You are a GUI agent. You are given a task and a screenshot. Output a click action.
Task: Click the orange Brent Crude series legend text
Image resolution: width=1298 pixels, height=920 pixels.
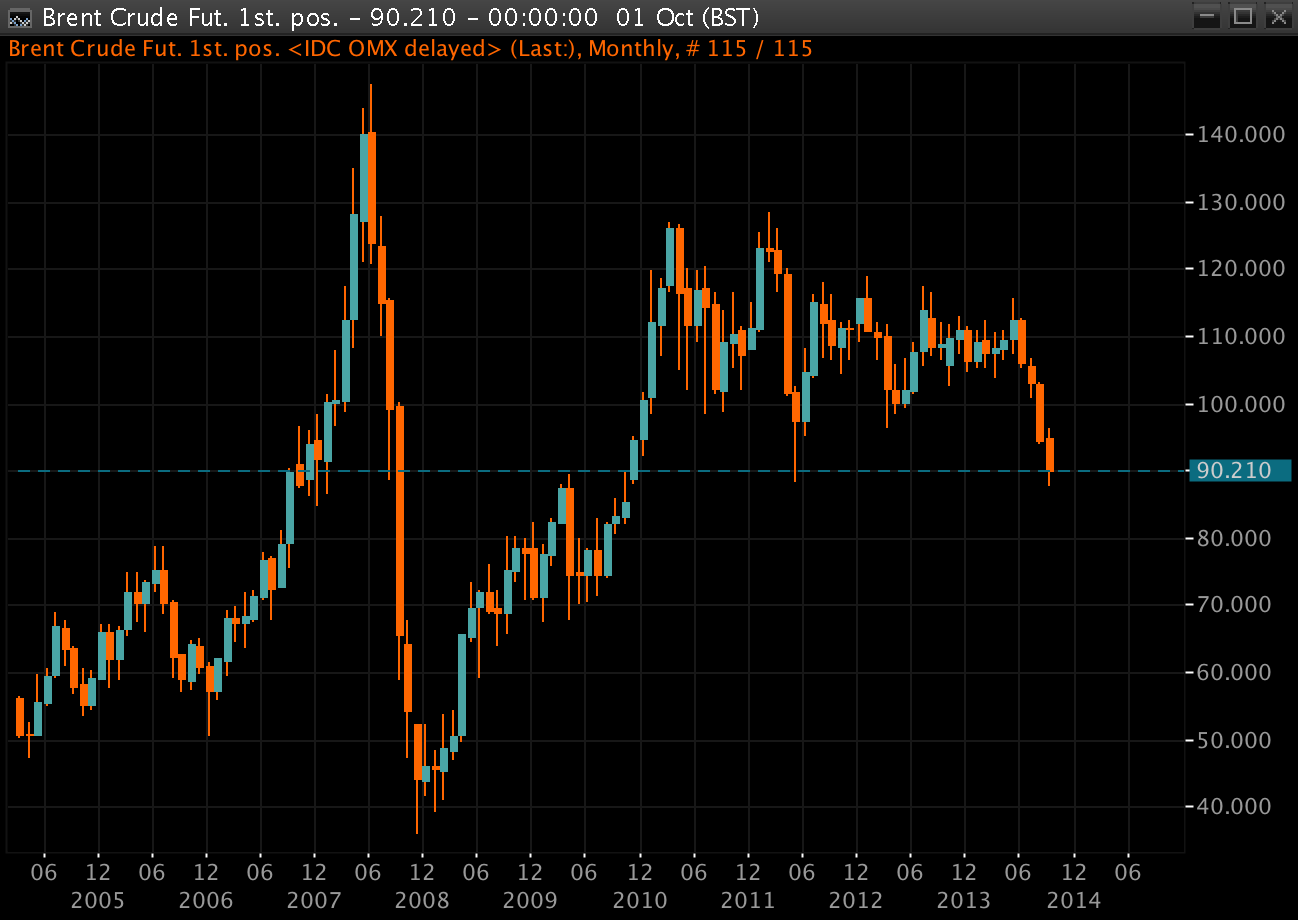point(410,49)
